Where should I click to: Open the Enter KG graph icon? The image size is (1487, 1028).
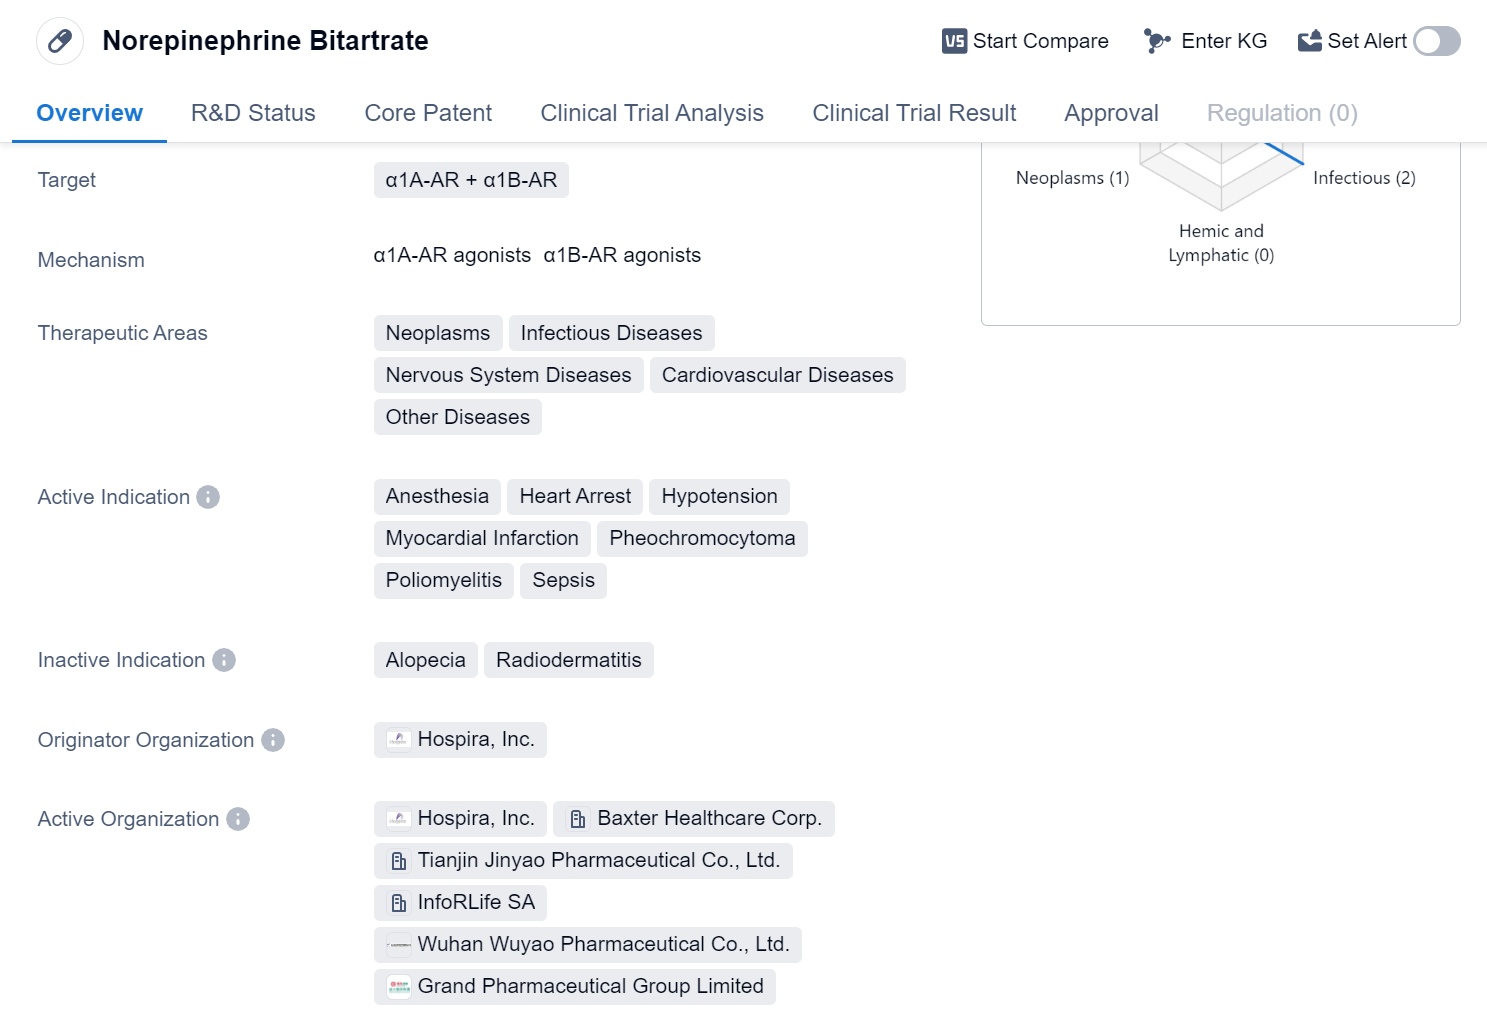pyautogui.click(x=1157, y=41)
